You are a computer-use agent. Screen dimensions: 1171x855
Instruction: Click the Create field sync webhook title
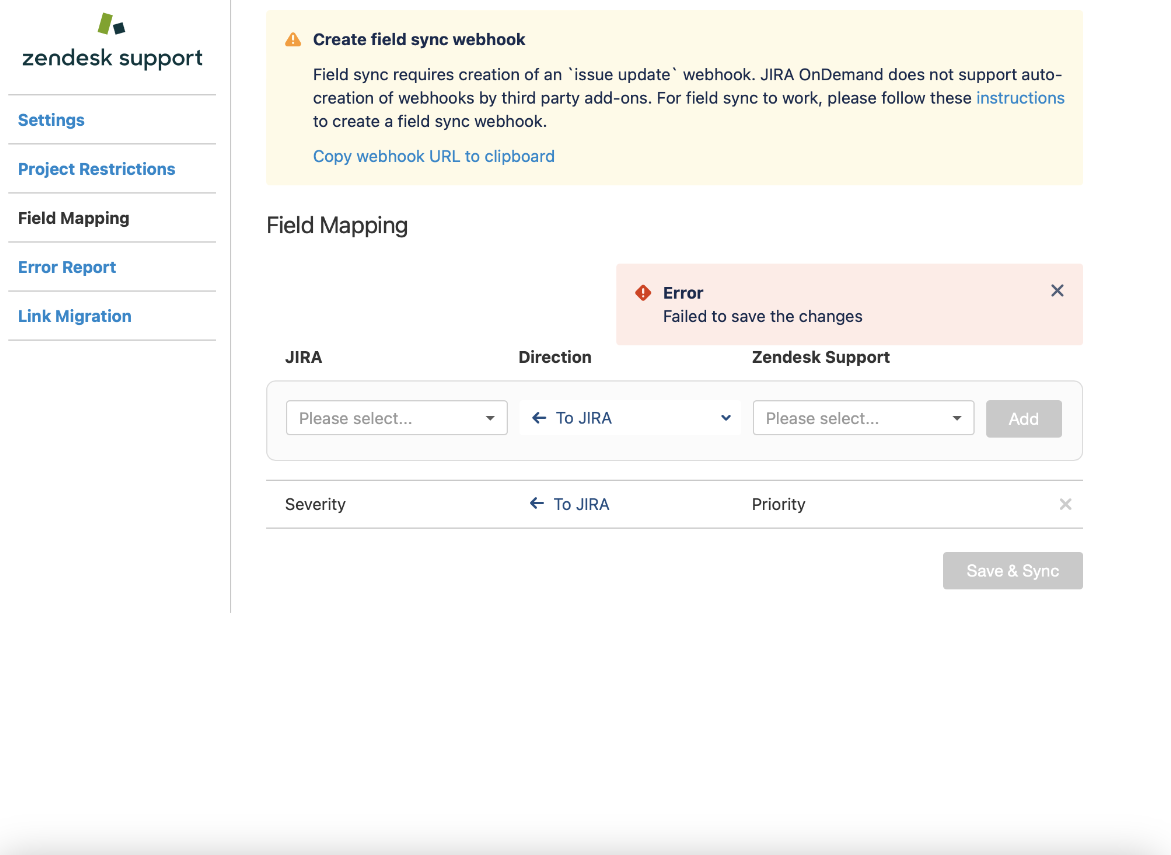(419, 40)
